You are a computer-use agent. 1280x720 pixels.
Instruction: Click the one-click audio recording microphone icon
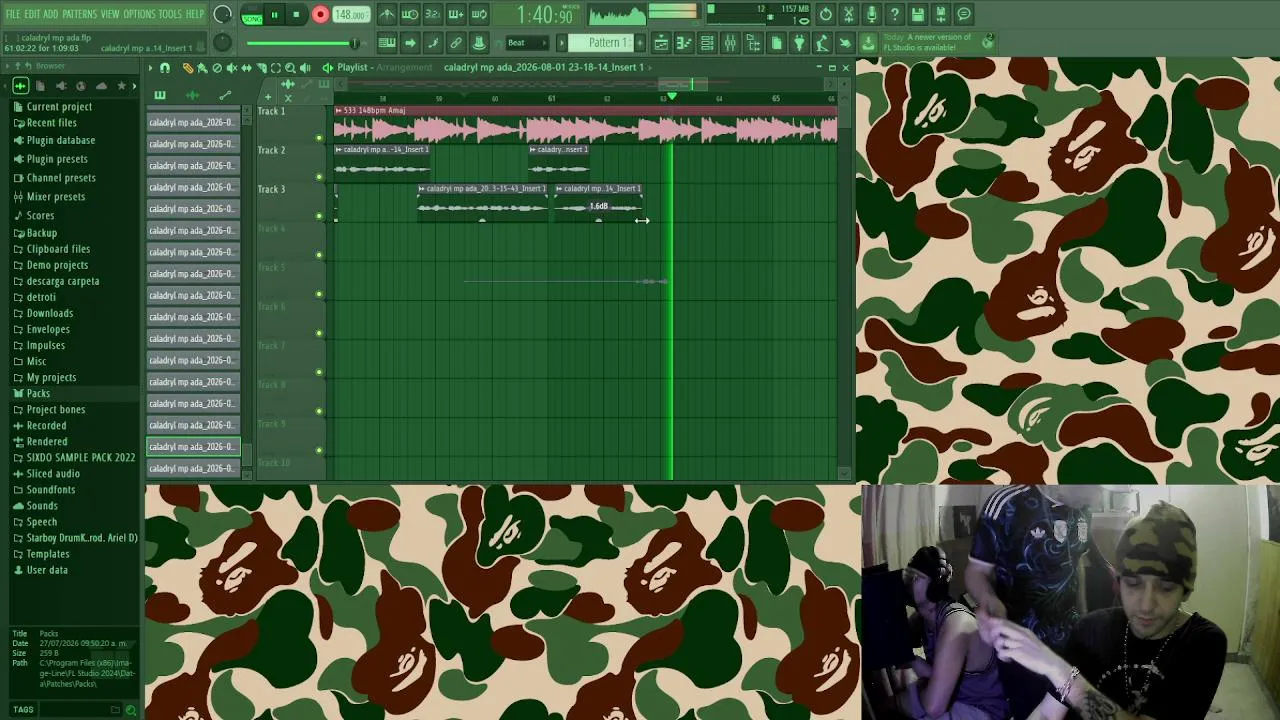point(872,14)
